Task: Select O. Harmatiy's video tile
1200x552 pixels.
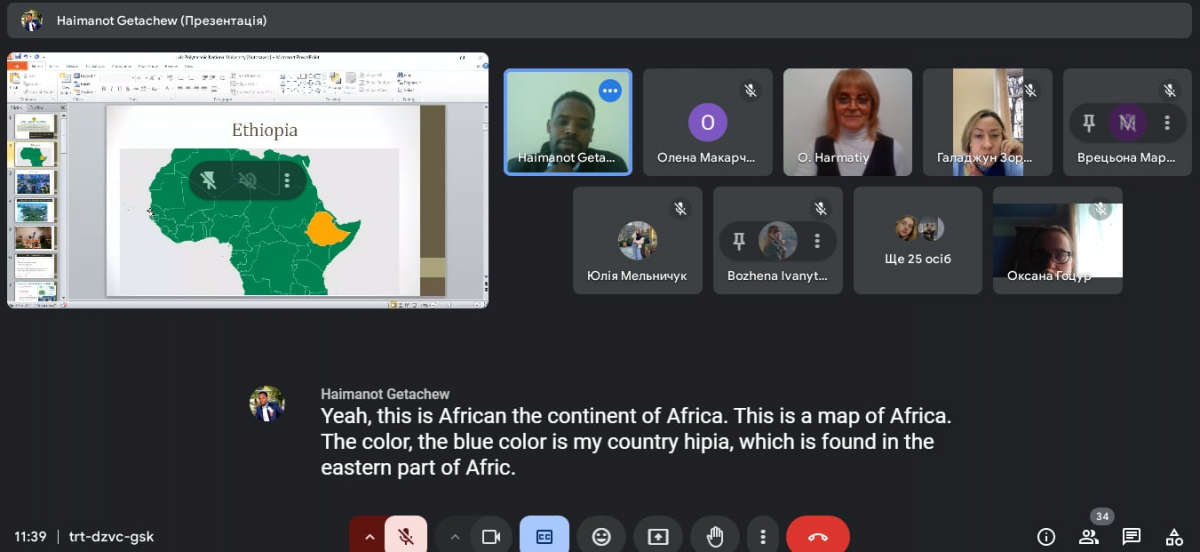Action: pos(847,122)
